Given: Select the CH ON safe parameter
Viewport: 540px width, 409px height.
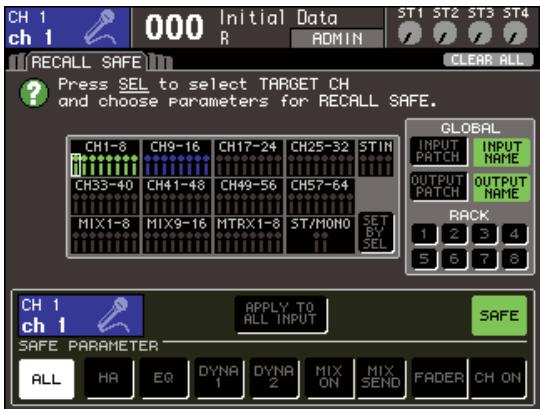Looking at the screenshot, I should 498,378.
